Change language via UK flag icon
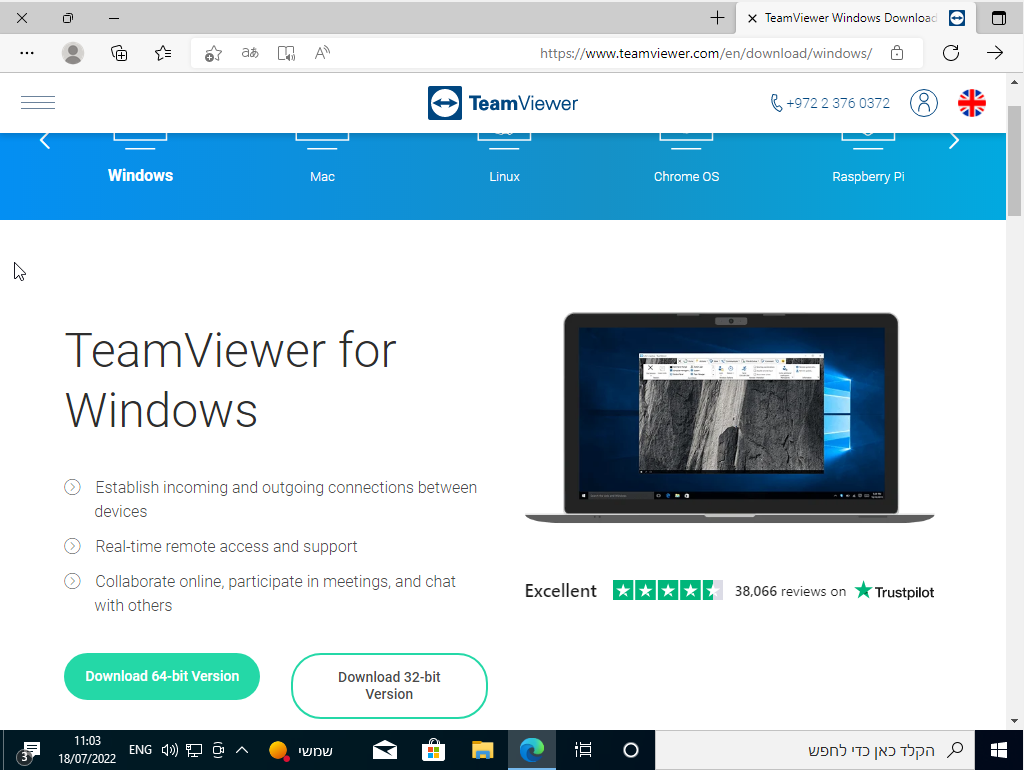Image resolution: width=1024 pixels, height=770 pixels. click(x=972, y=103)
